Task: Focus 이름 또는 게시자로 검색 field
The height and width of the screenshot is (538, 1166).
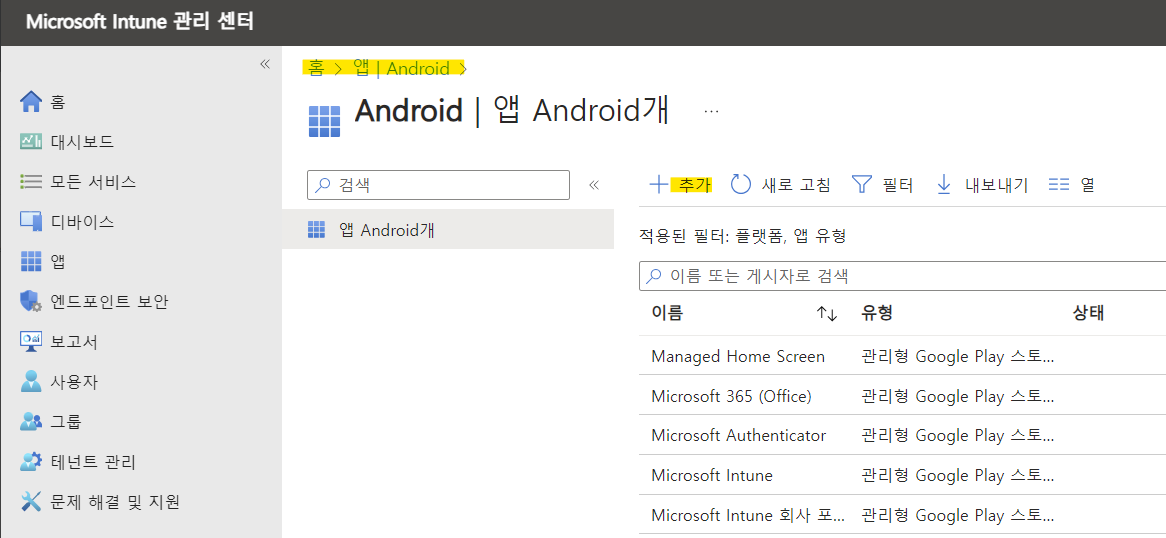Action: coord(902,276)
